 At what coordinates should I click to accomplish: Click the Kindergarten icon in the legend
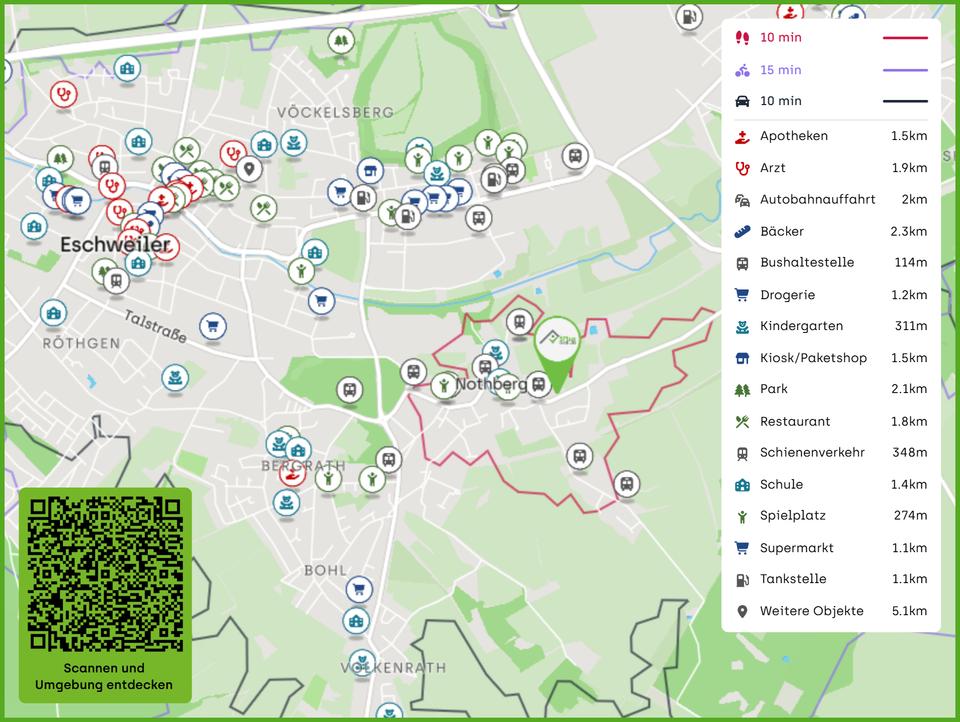(x=742, y=326)
